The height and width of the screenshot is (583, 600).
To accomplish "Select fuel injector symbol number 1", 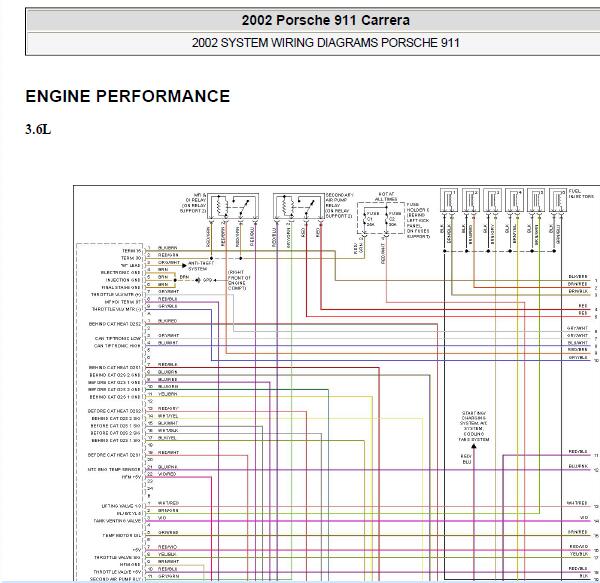I will click(x=448, y=200).
